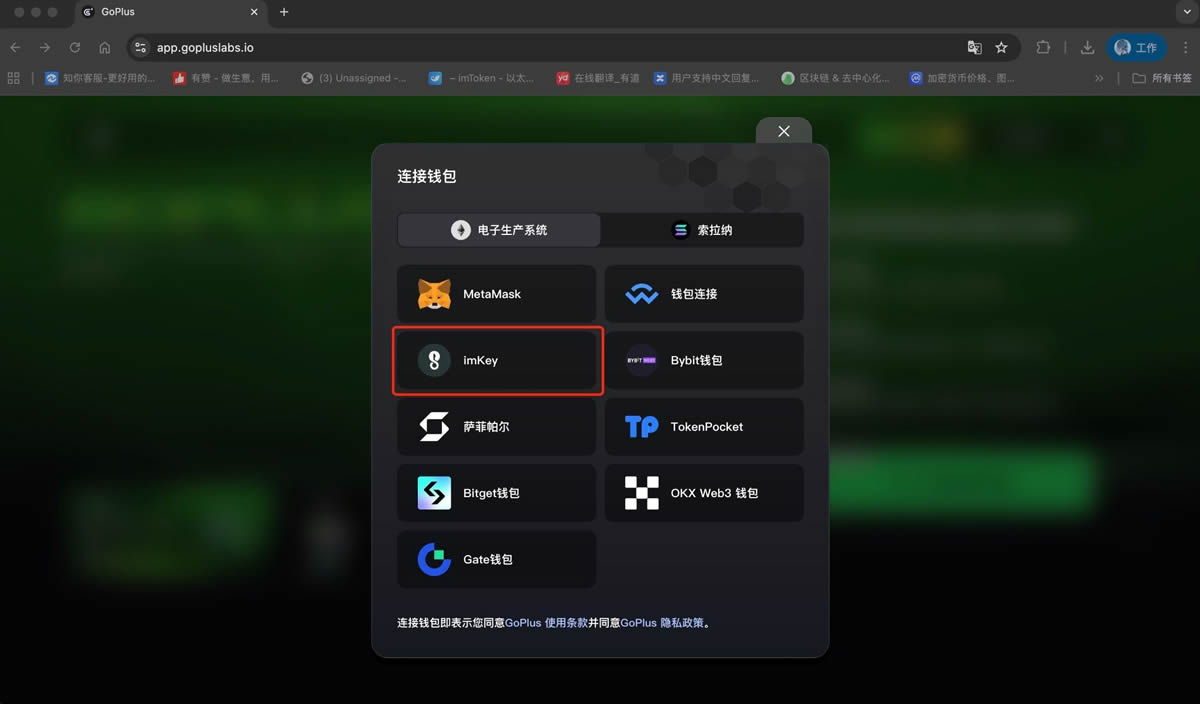
Task: Close the 连接钱包 dialog with X
Action: 784,131
